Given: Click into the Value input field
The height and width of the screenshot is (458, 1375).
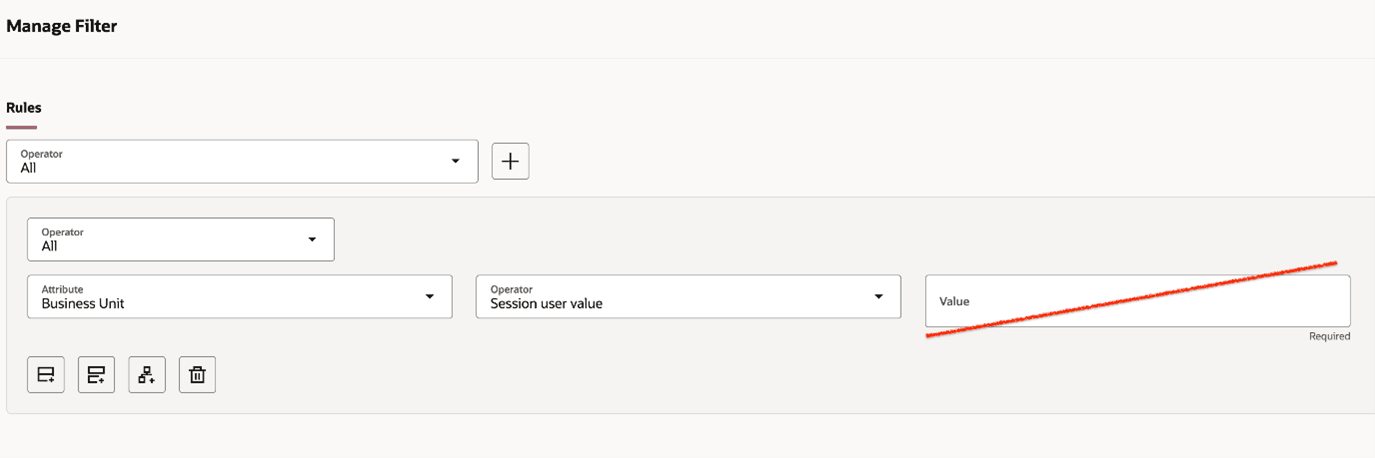Looking at the screenshot, I should click(1137, 301).
